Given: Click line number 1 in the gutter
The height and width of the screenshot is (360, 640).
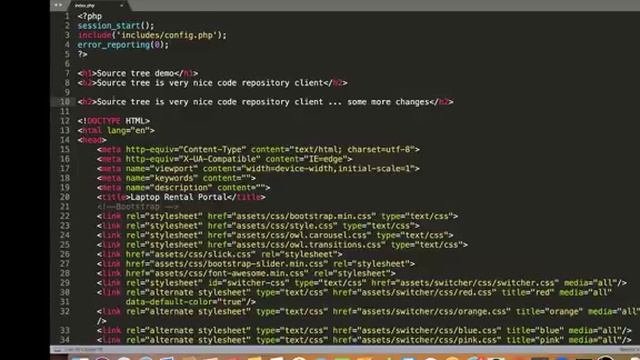Looking at the screenshot, I should (67, 16).
